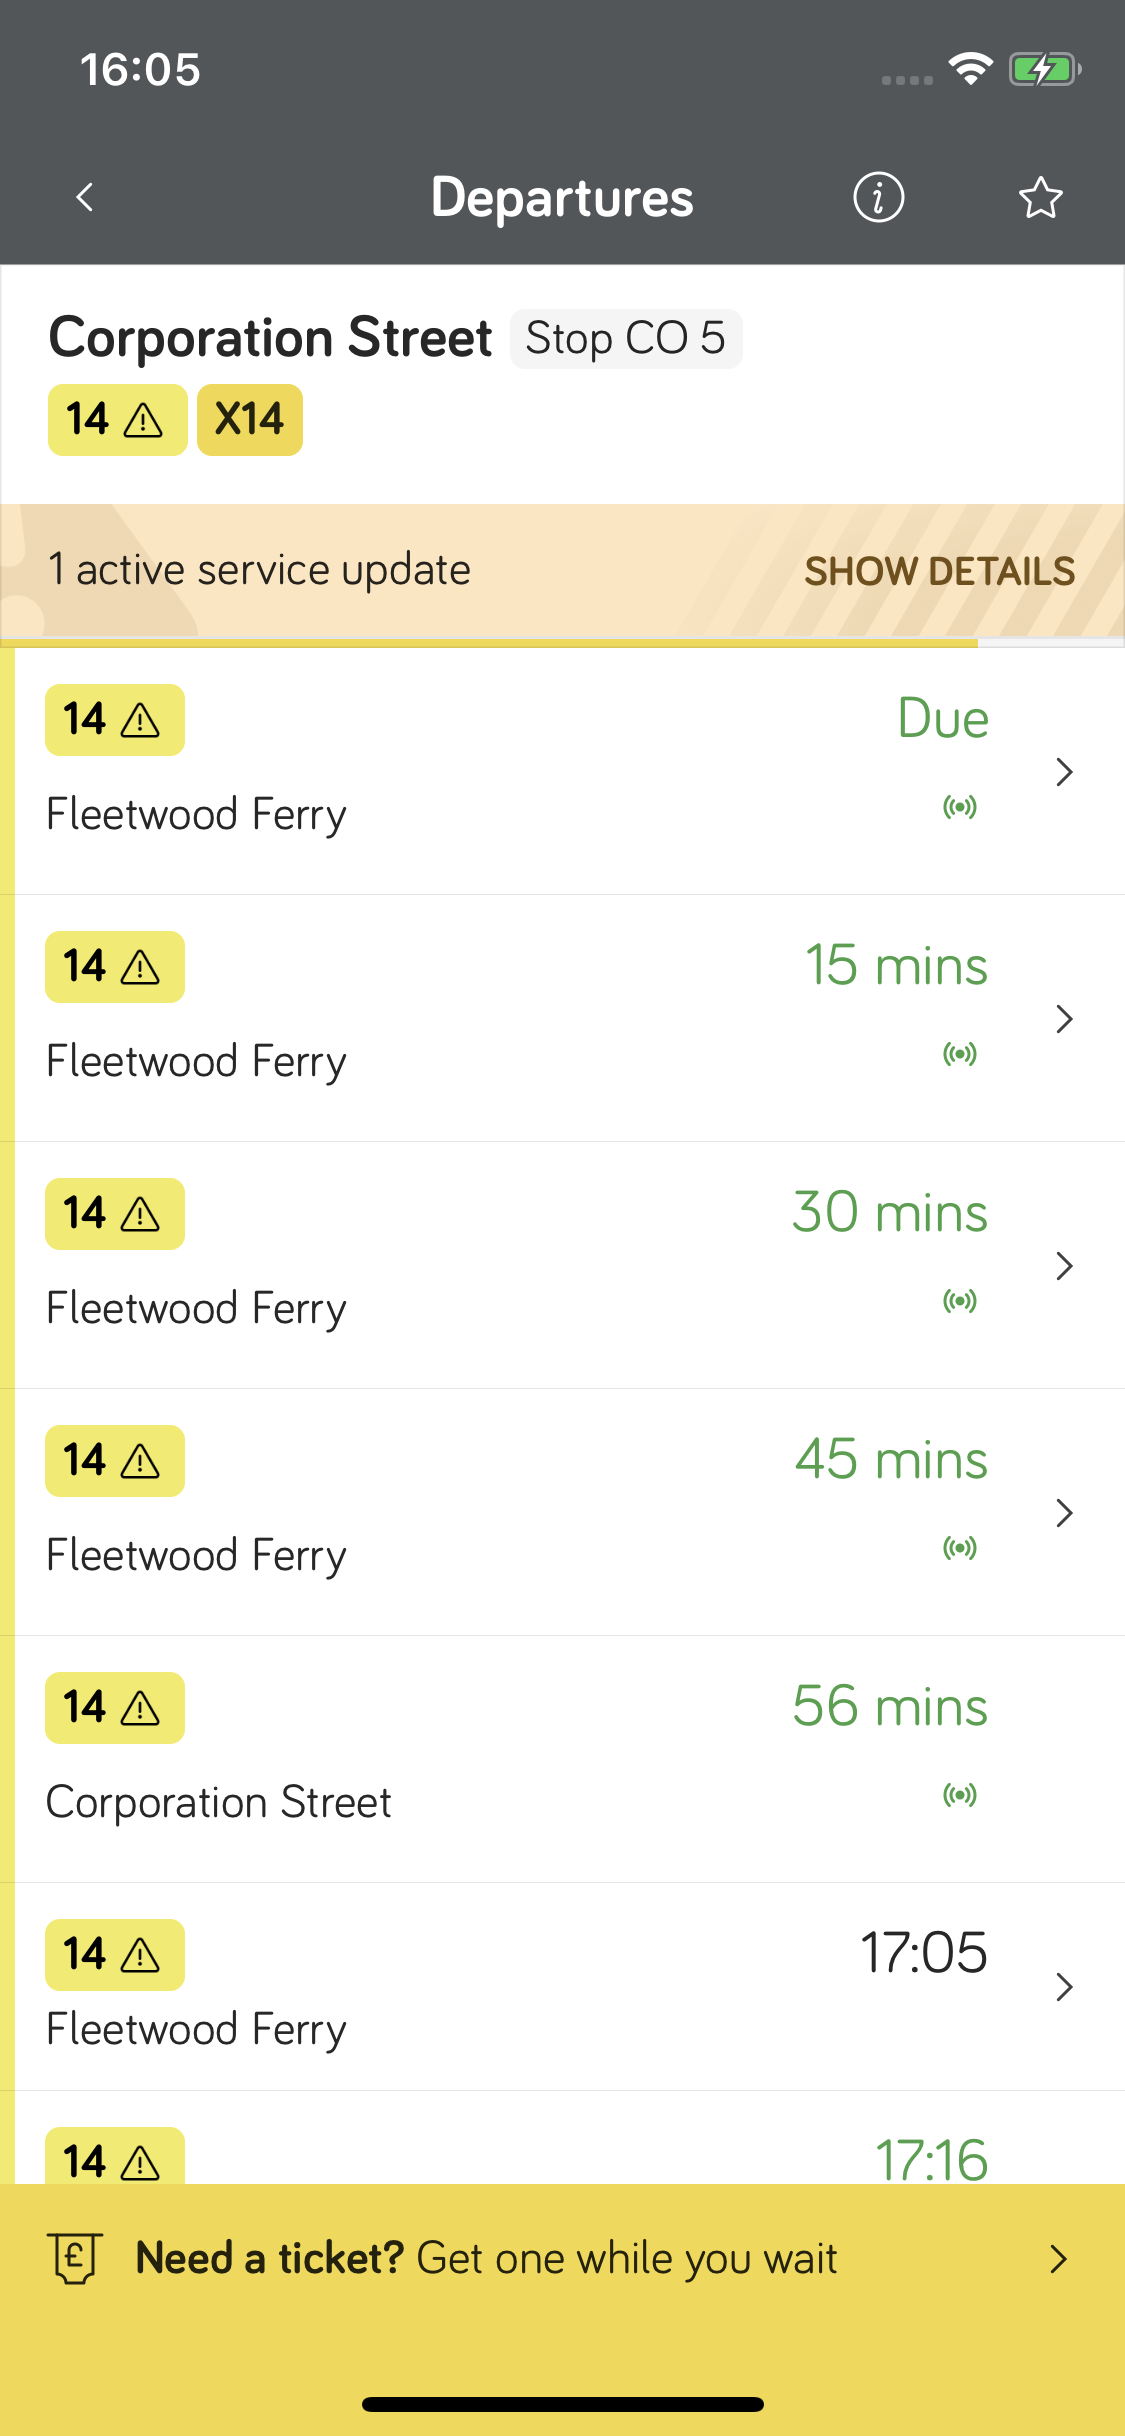
Task: Tap the Stop CO 5 label
Action: 626,339
